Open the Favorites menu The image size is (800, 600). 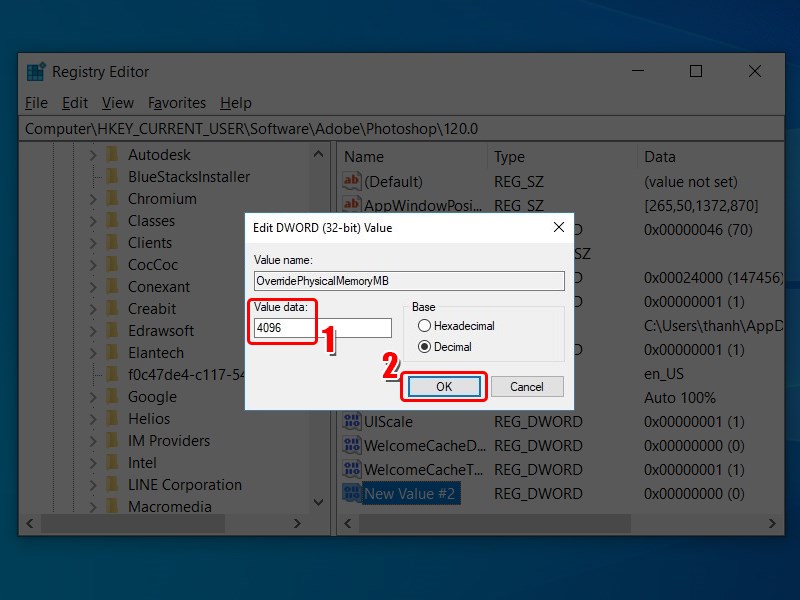click(176, 103)
